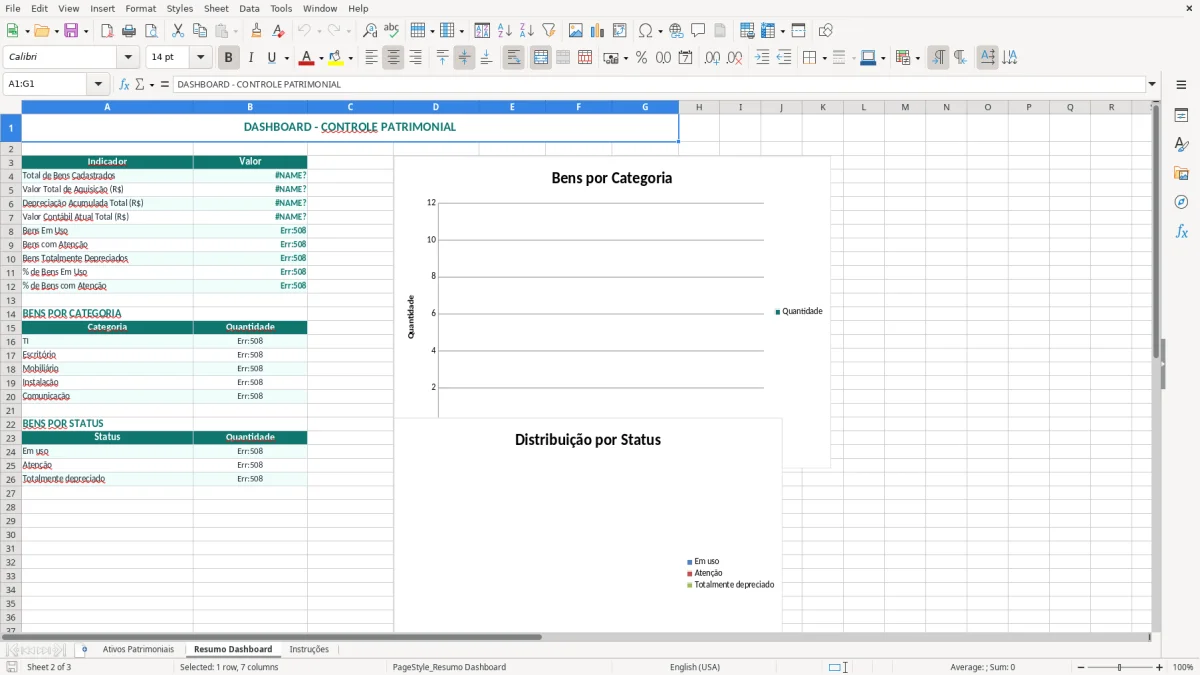Screen dimensions: 1200x675
Task: Apply red font color swatch
Action: tap(307, 58)
